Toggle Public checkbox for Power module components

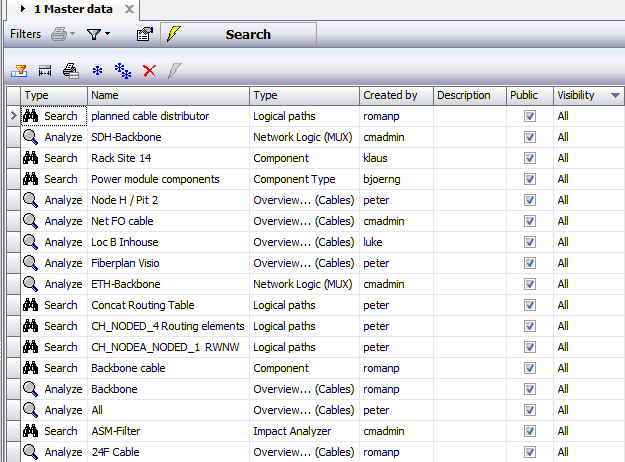[x=530, y=179]
